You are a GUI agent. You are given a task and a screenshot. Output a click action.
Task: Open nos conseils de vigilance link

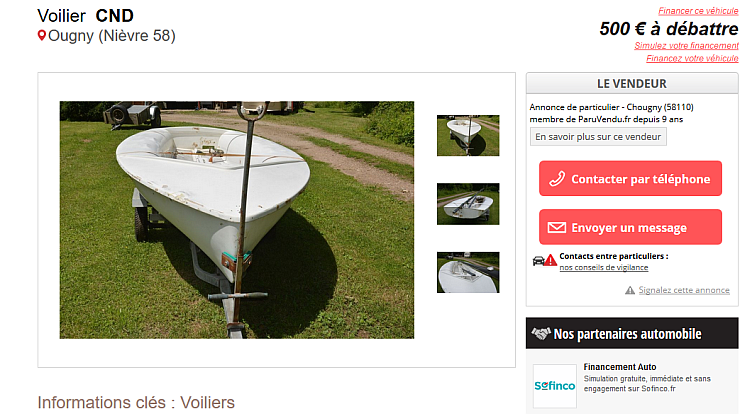click(604, 268)
